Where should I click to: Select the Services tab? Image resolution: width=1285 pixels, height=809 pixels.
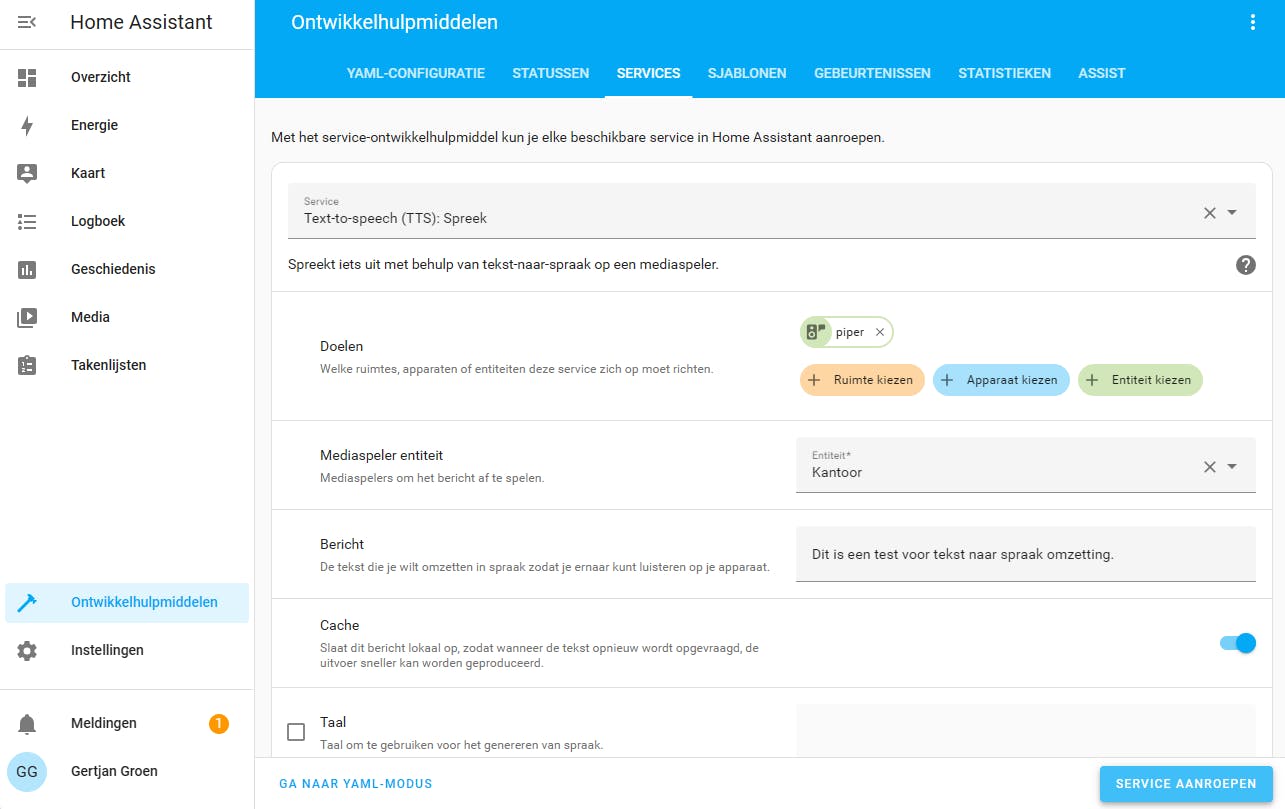point(649,73)
